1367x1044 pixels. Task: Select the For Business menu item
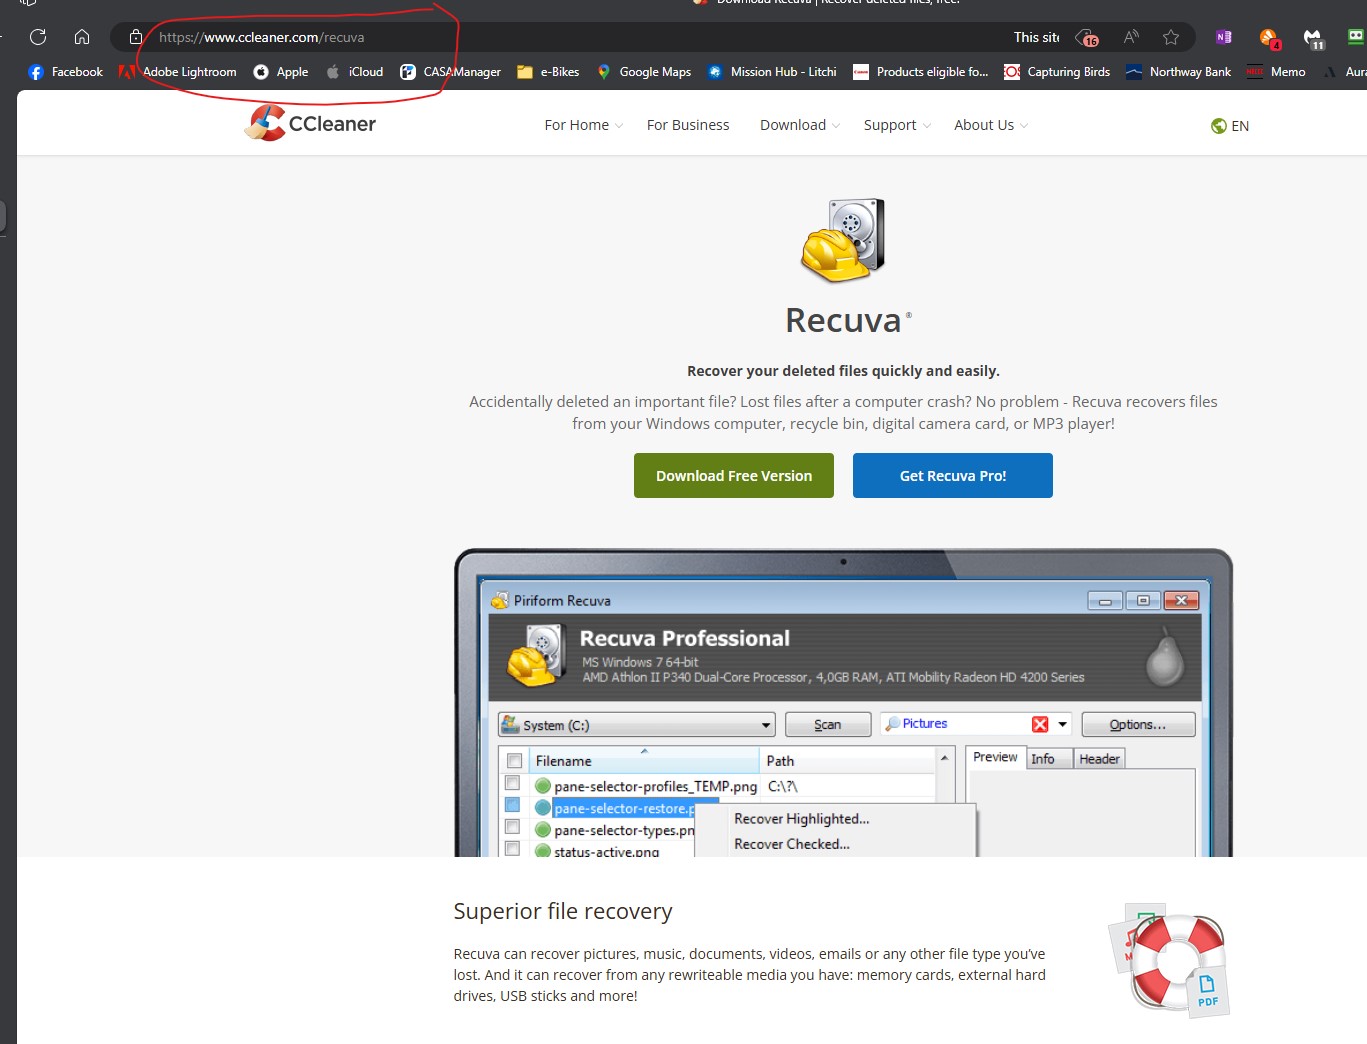[x=687, y=124]
